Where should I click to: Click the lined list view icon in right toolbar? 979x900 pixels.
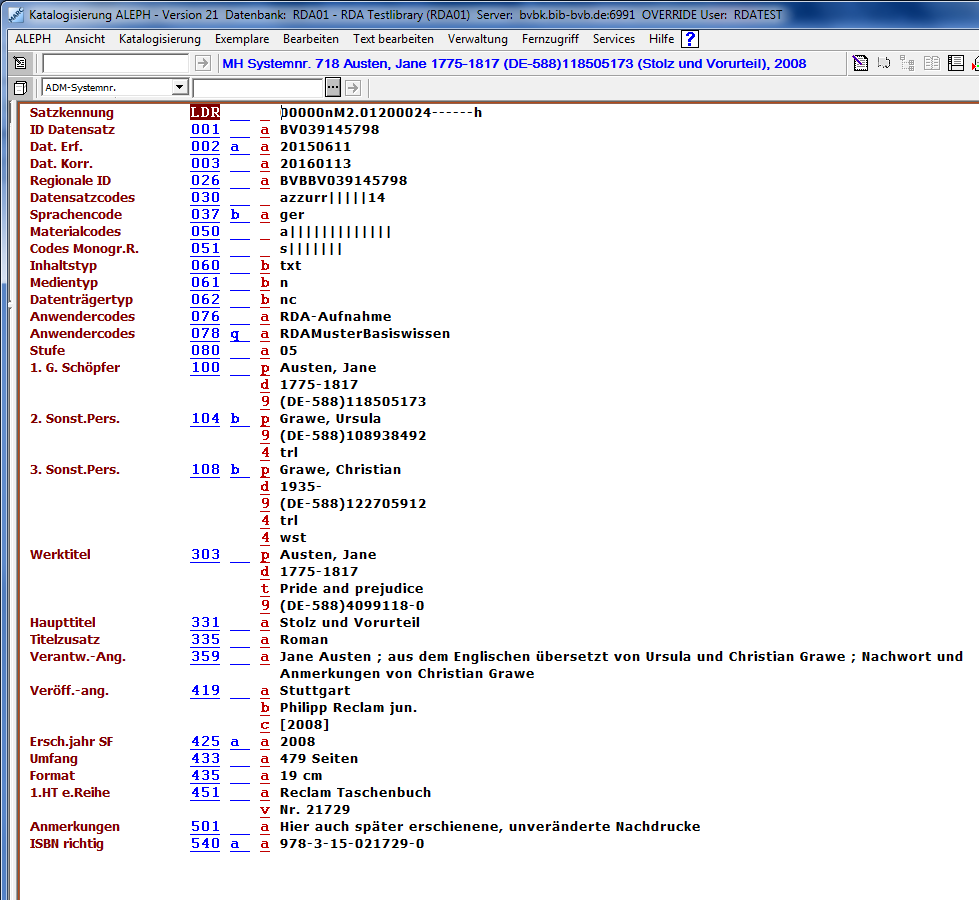[956, 63]
